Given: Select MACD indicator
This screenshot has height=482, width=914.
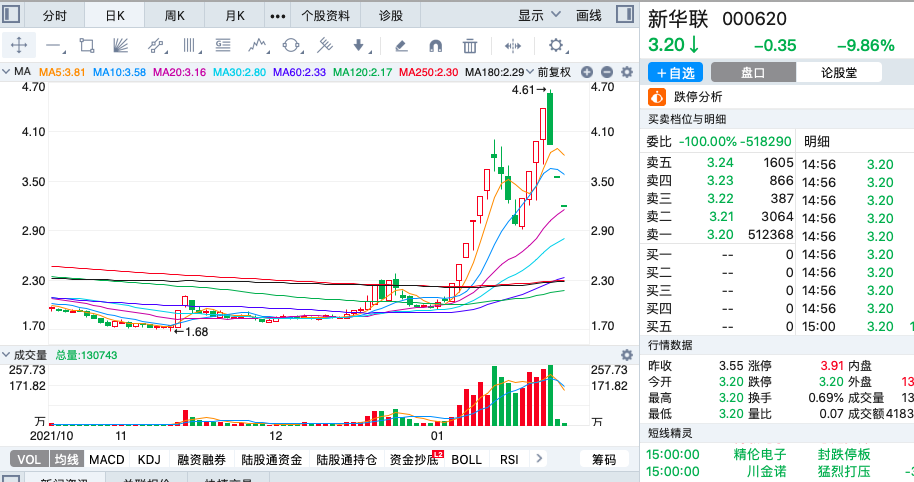Looking at the screenshot, I should (x=107, y=459).
